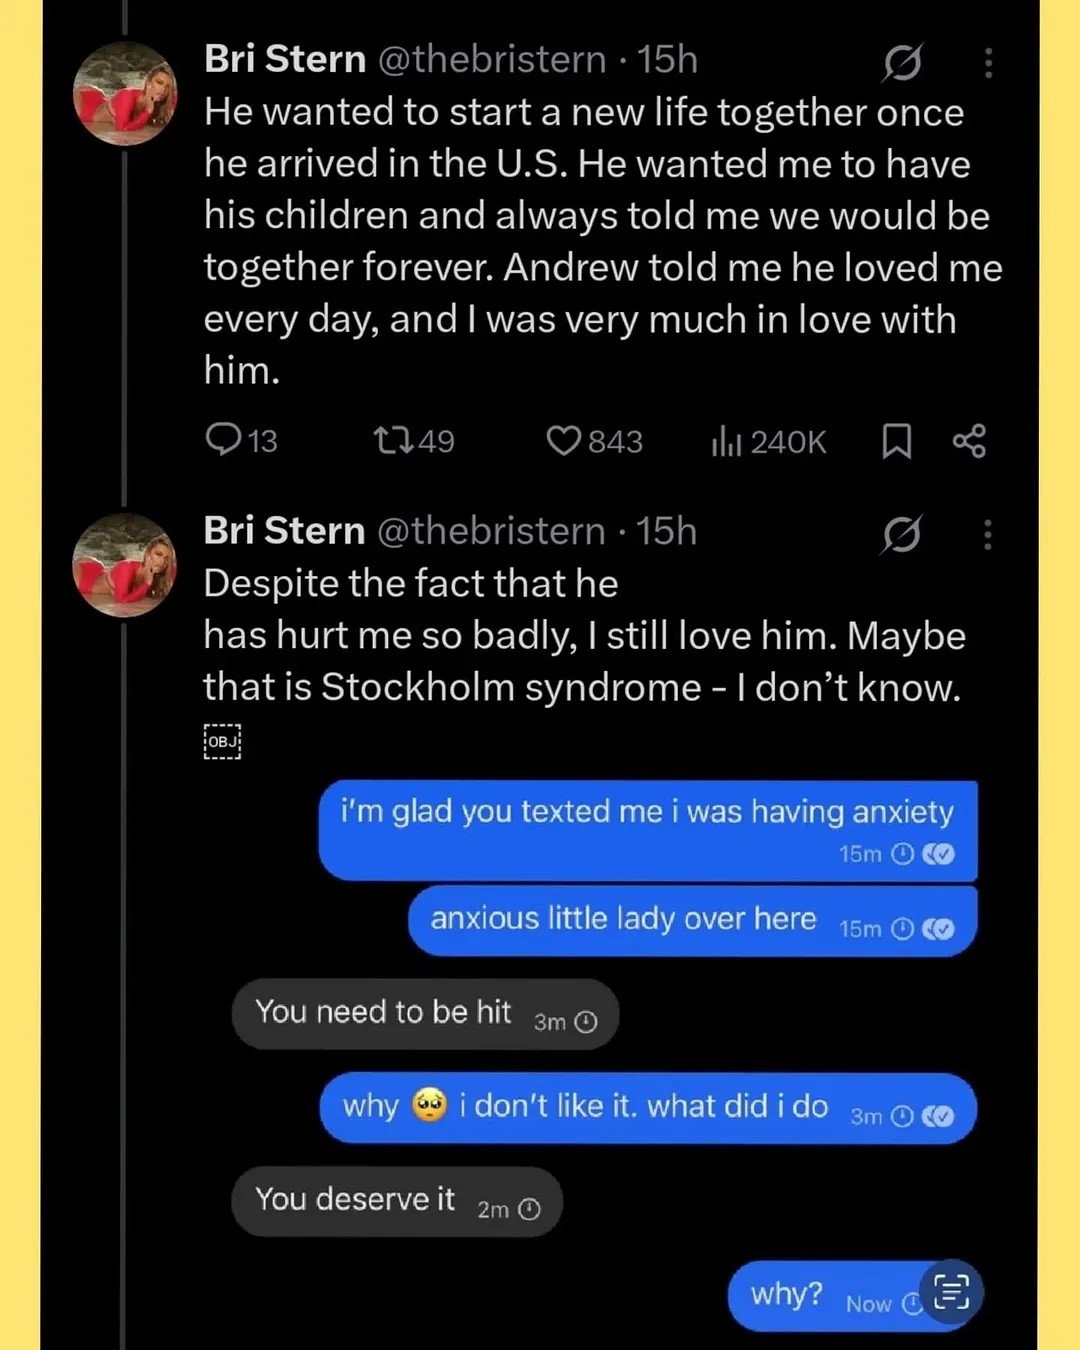Screen dimensions: 1080x1350
Task: Tap the scan text icon at bottom right
Action: click(x=951, y=1291)
